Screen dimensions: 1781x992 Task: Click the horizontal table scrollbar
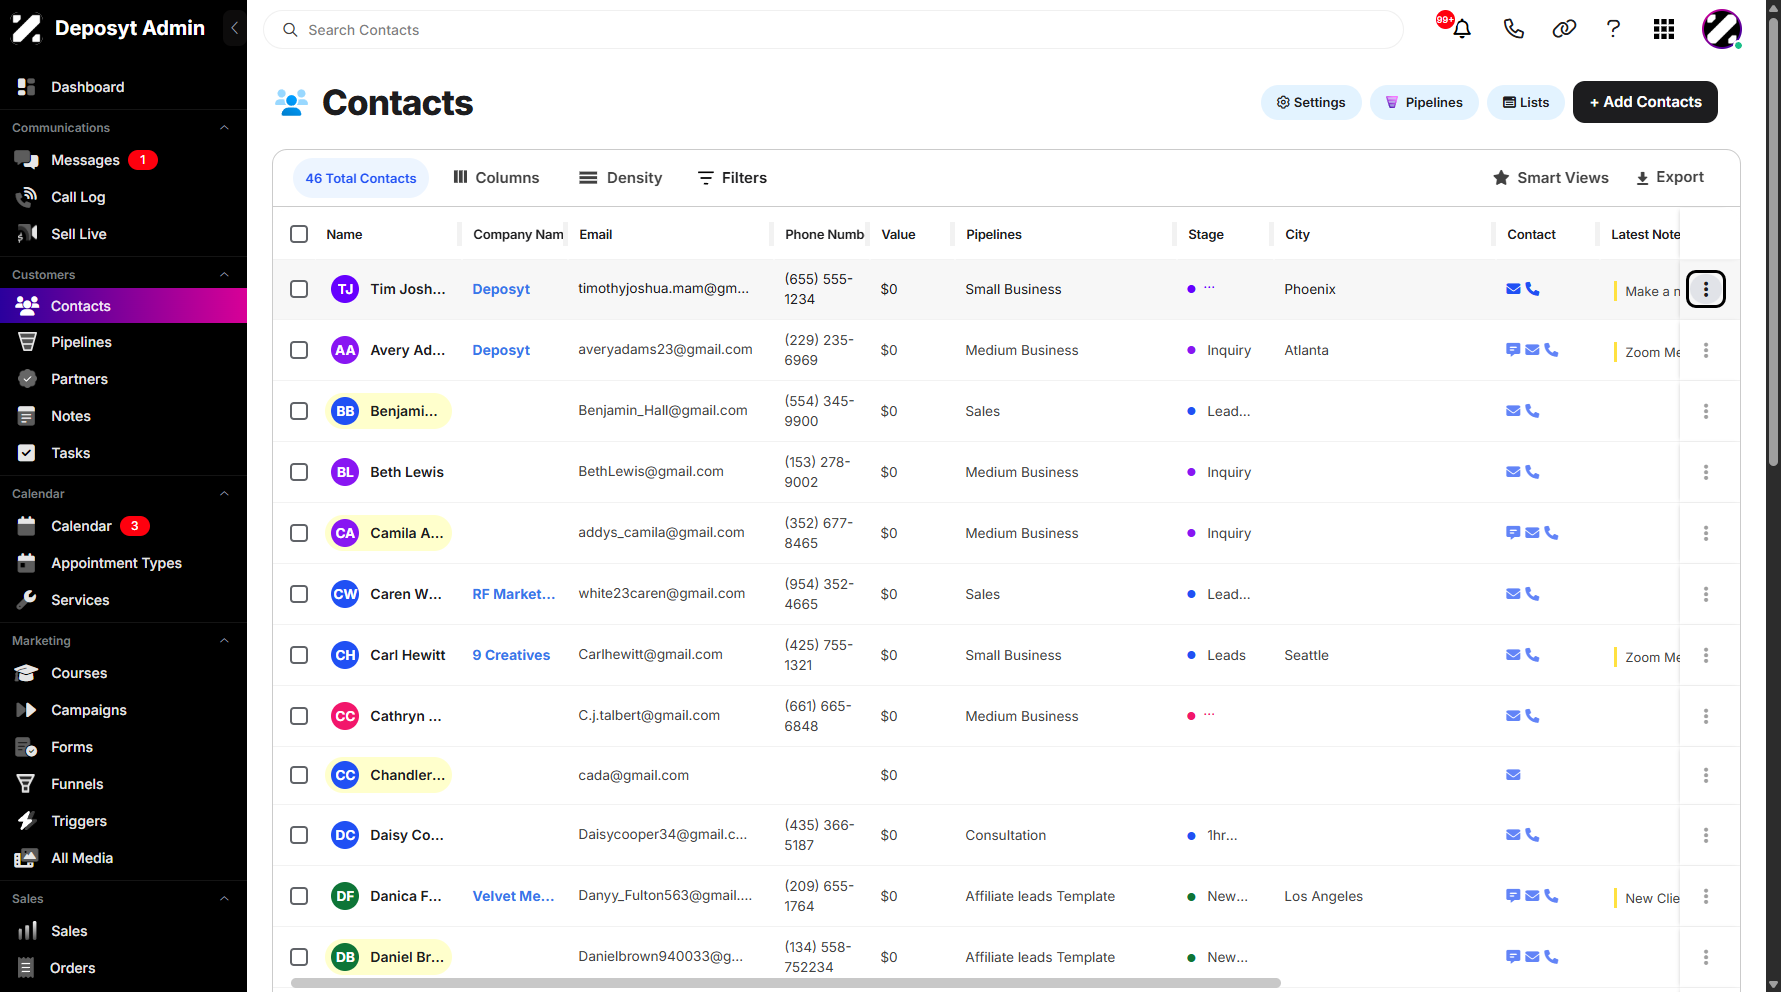785,983
